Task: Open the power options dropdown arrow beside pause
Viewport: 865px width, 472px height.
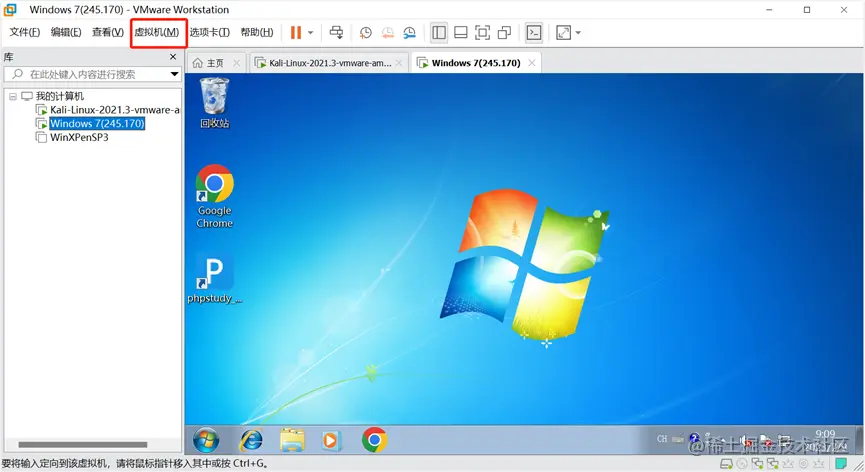Action: coord(311,33)
